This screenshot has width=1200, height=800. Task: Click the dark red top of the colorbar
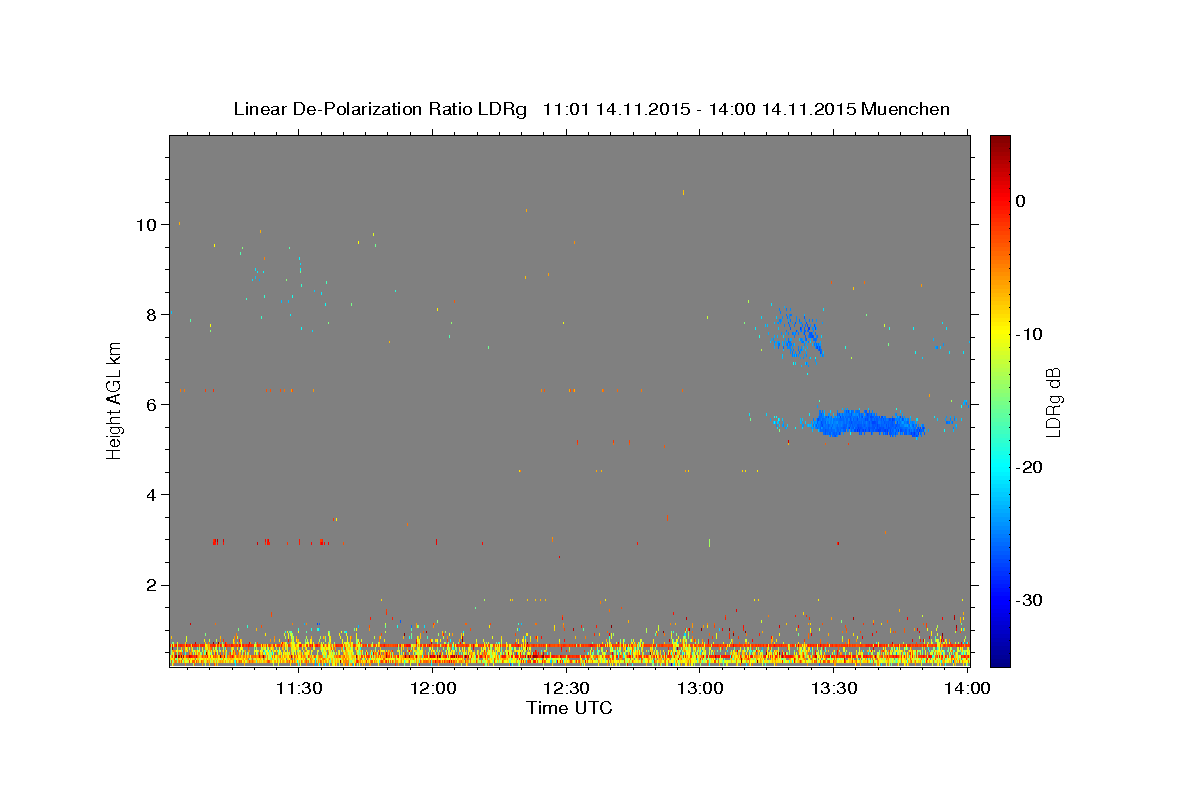(1000, 143)
